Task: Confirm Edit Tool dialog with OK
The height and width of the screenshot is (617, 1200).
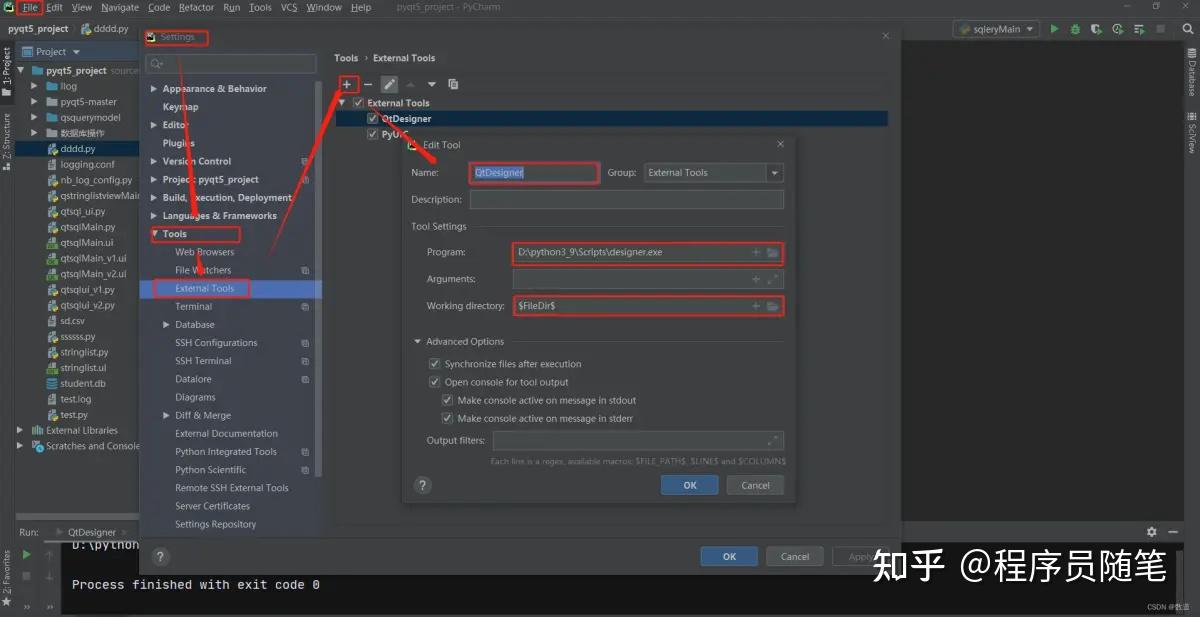Action: tap(689, 485)
